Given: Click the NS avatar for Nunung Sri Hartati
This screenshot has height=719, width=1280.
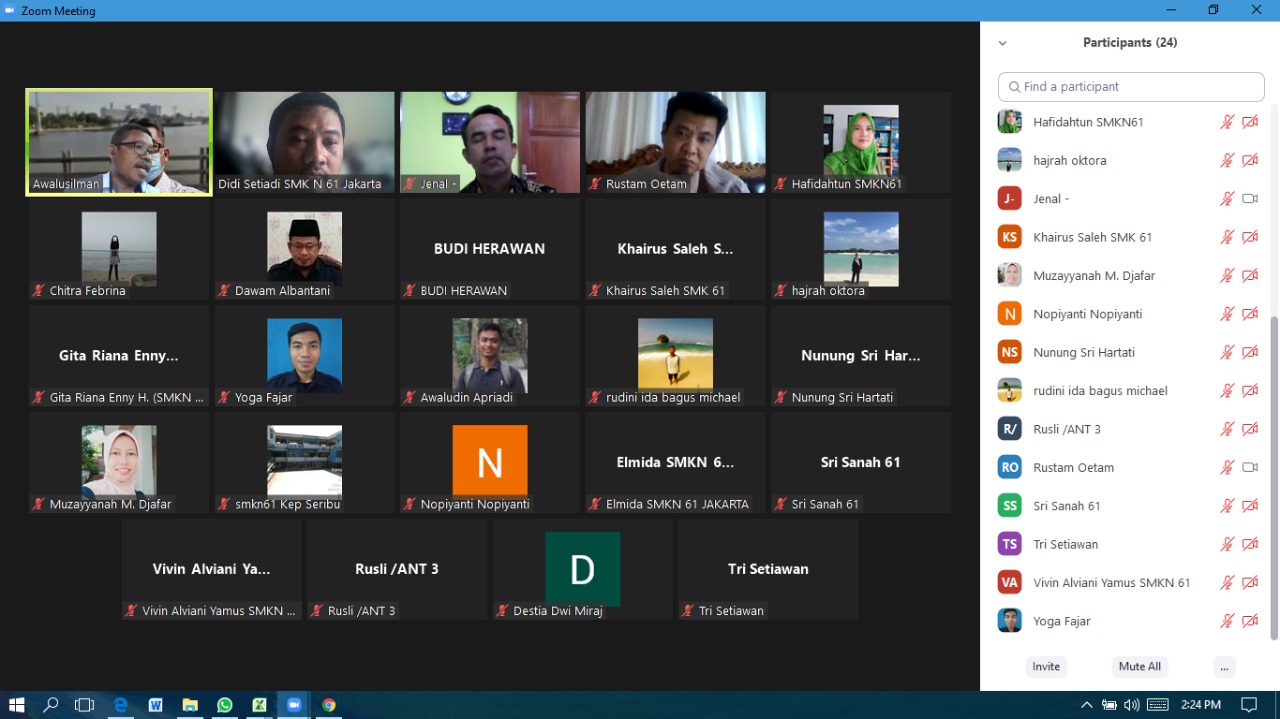Looking at the screenshot, I should click(x=1010, y=352).
